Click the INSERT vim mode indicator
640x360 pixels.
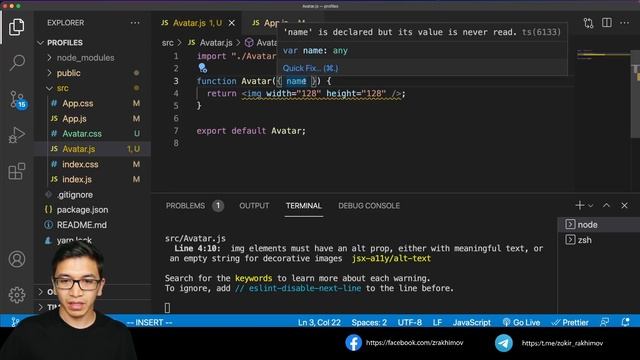[149, 322]
